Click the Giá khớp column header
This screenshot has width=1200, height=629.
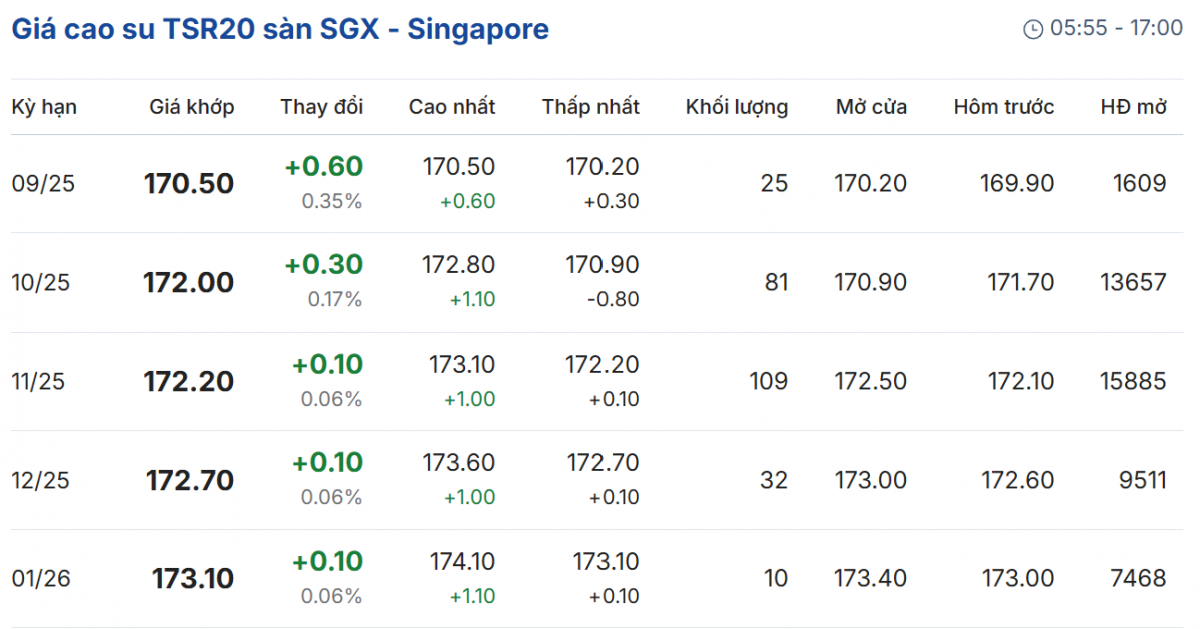pyautogui.click(x=192, y=107)
